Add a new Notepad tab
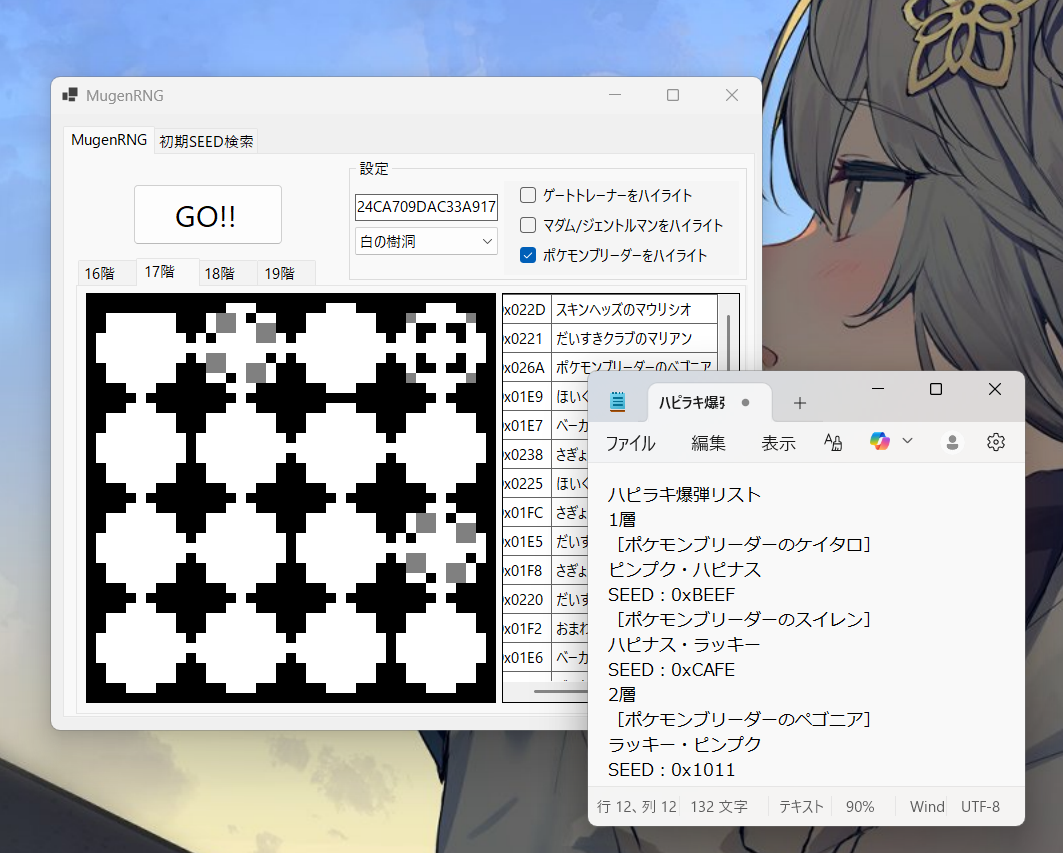The image size is (1063, 853). click(x=800, y=403)
